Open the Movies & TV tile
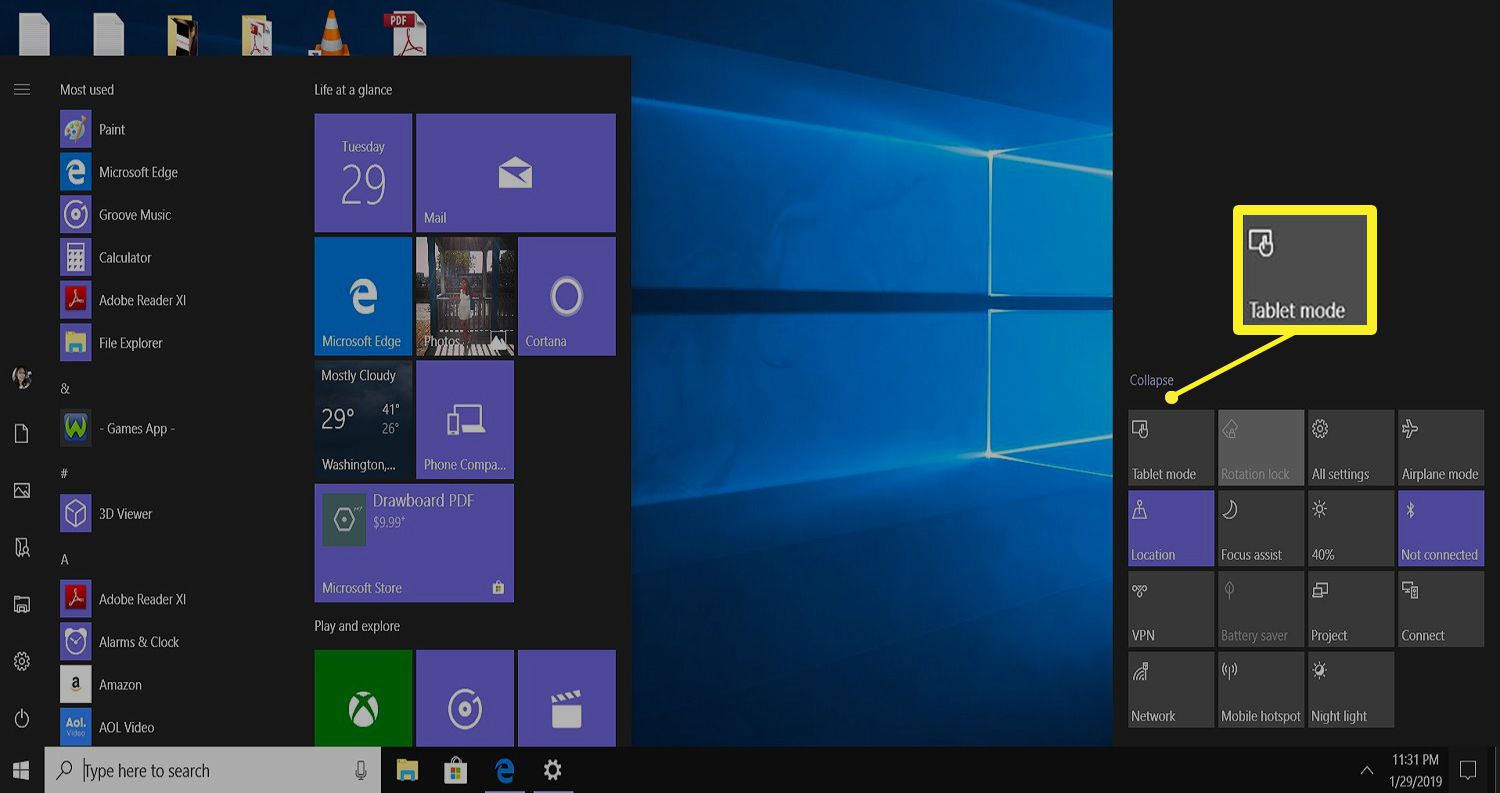 (x=567, y=698)
